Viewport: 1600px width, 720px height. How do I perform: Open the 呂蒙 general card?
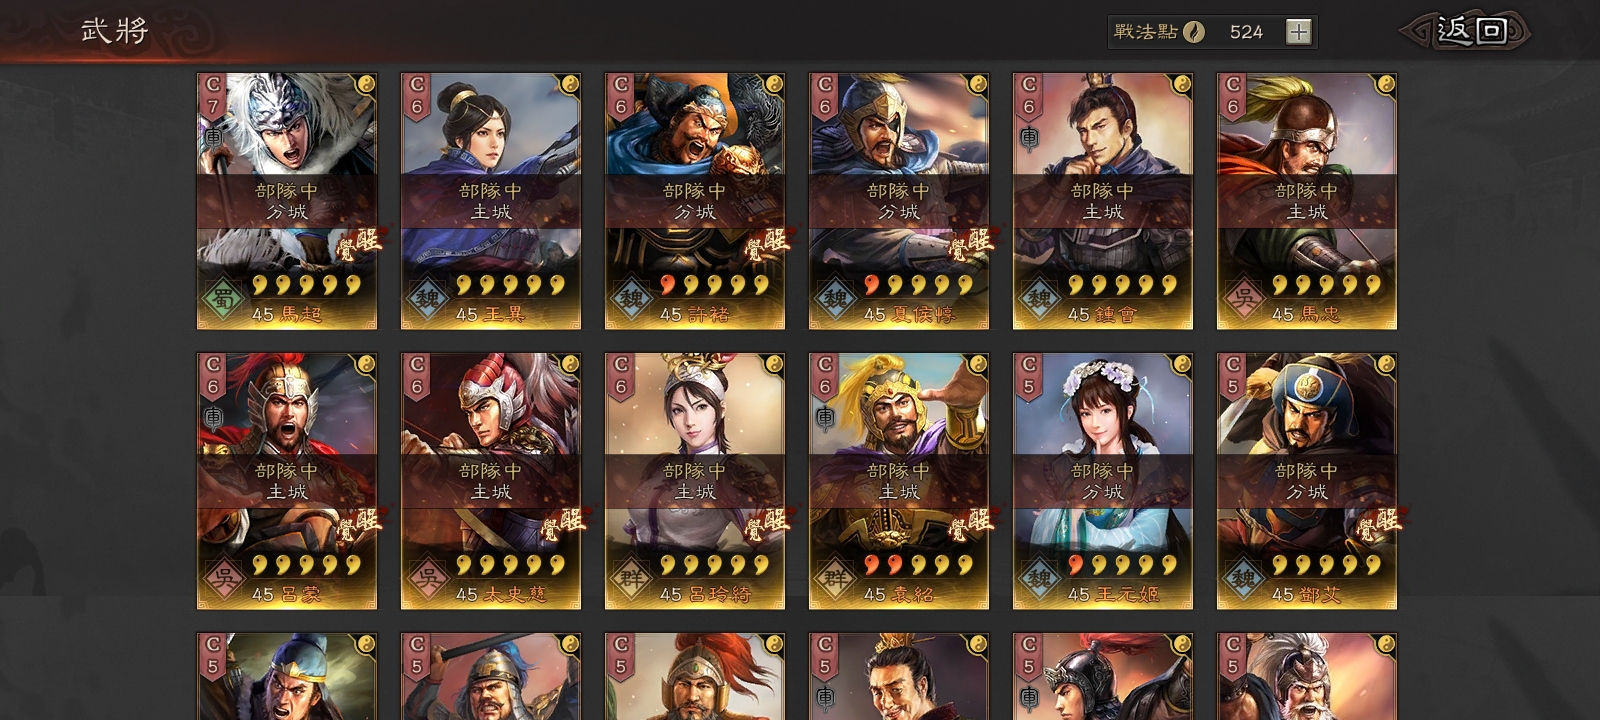[x=287, y=481]
